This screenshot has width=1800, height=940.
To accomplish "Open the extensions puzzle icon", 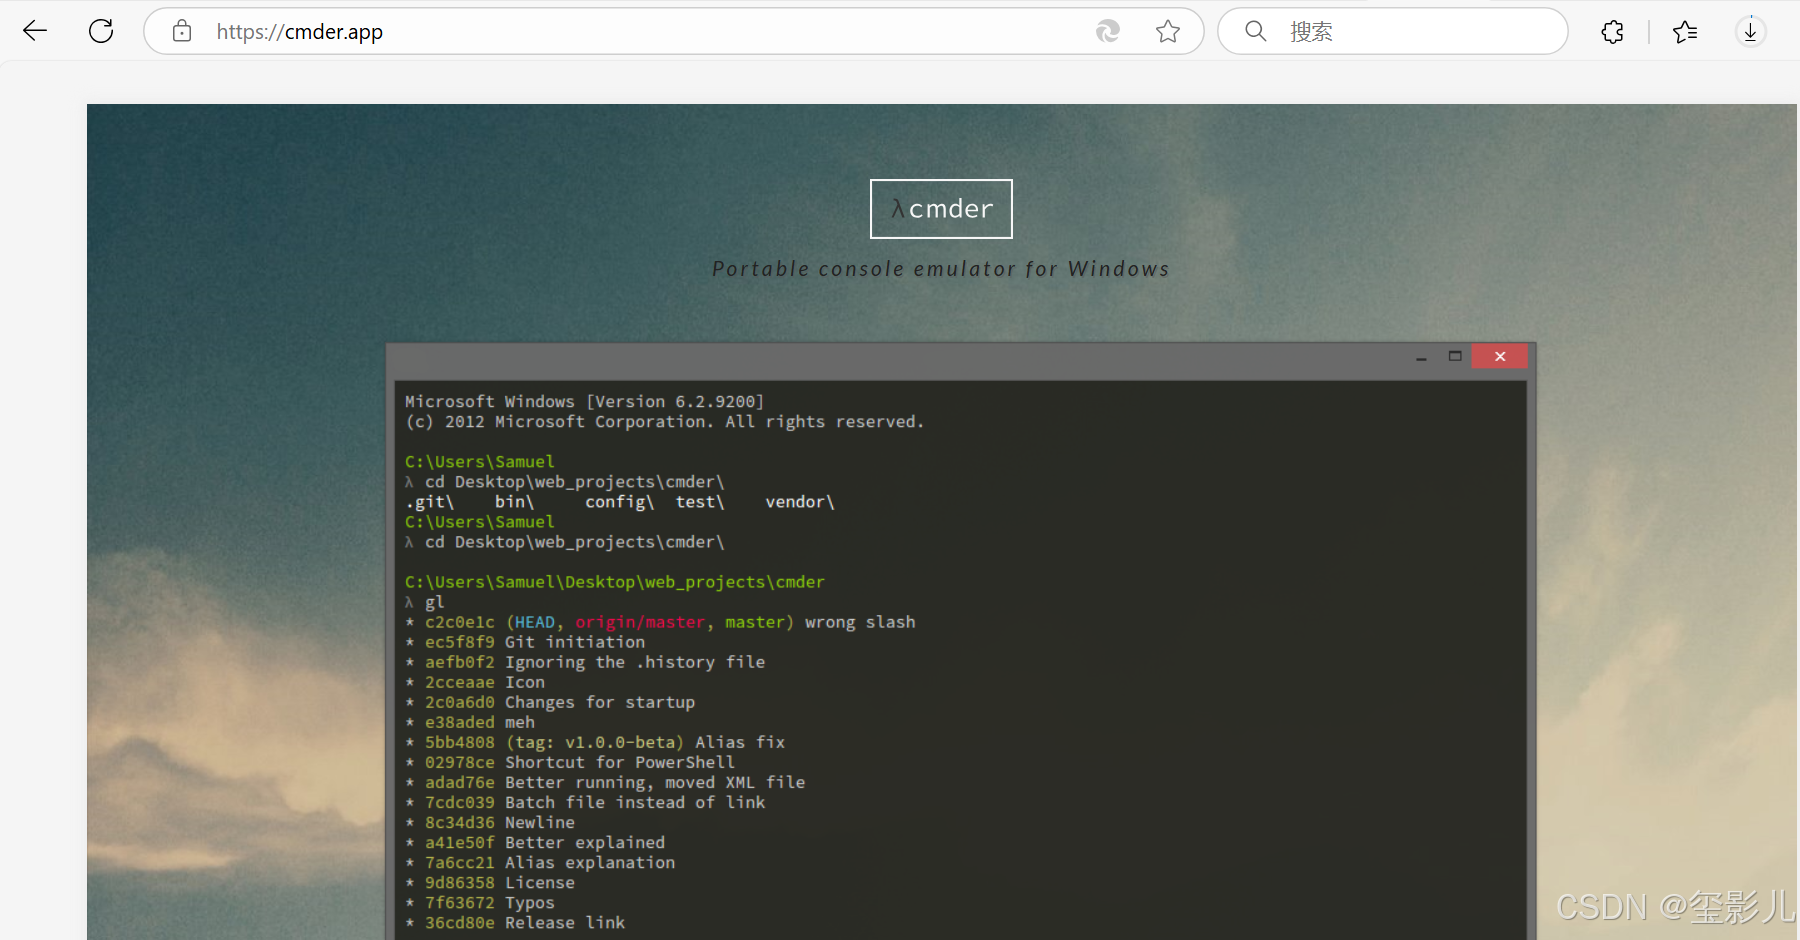I will coord(1612,32).
